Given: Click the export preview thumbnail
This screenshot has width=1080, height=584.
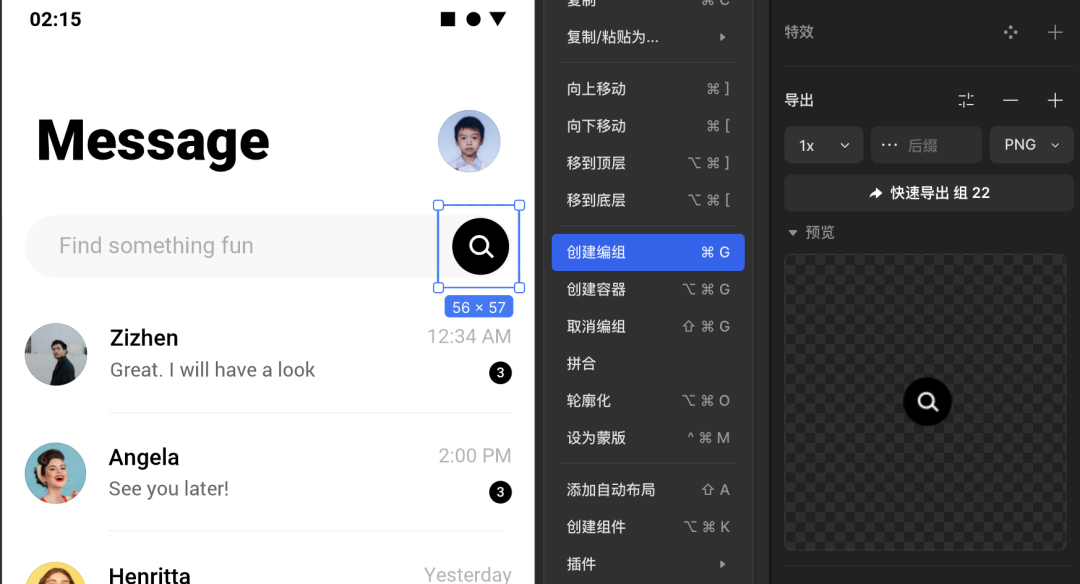Looking at the screenshot, I should click(925, 402).
